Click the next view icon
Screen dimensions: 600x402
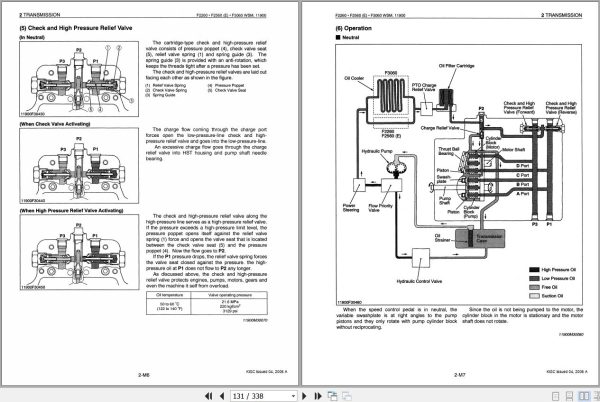347,396
